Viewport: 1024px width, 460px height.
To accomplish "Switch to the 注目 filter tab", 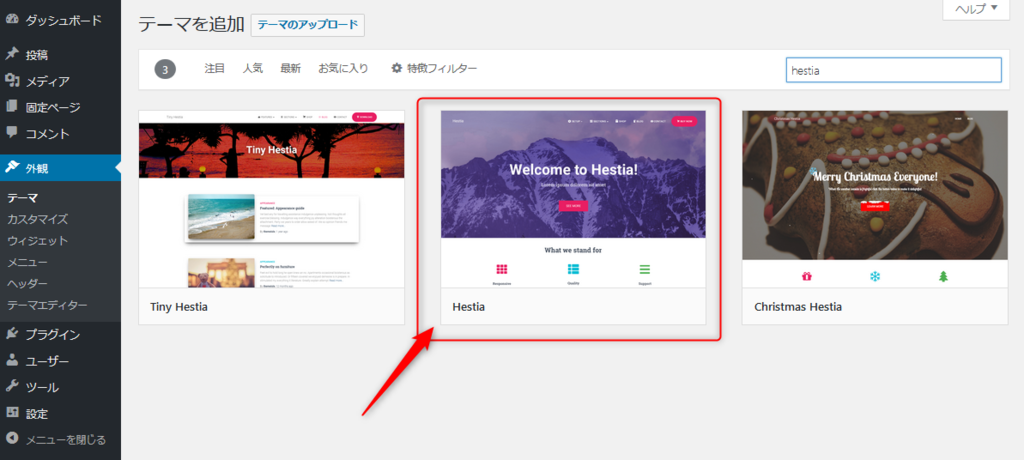I will (215, 68).
